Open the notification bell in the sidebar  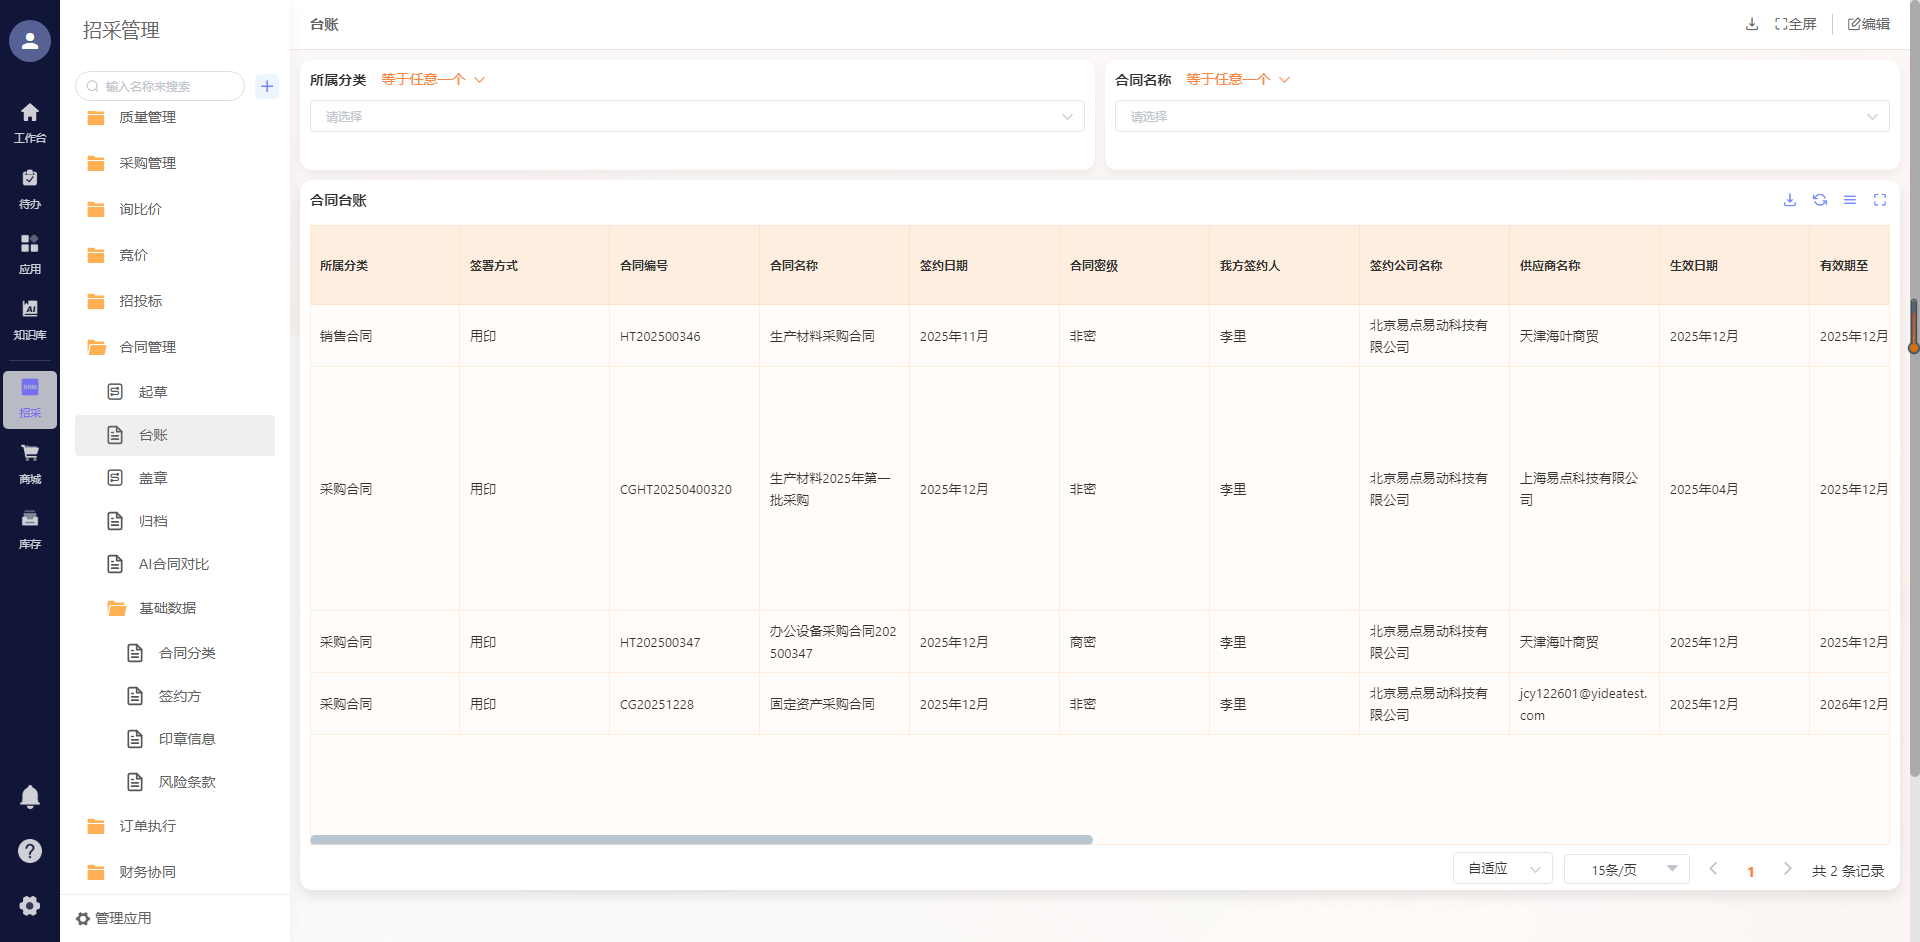tap(30, 797)
